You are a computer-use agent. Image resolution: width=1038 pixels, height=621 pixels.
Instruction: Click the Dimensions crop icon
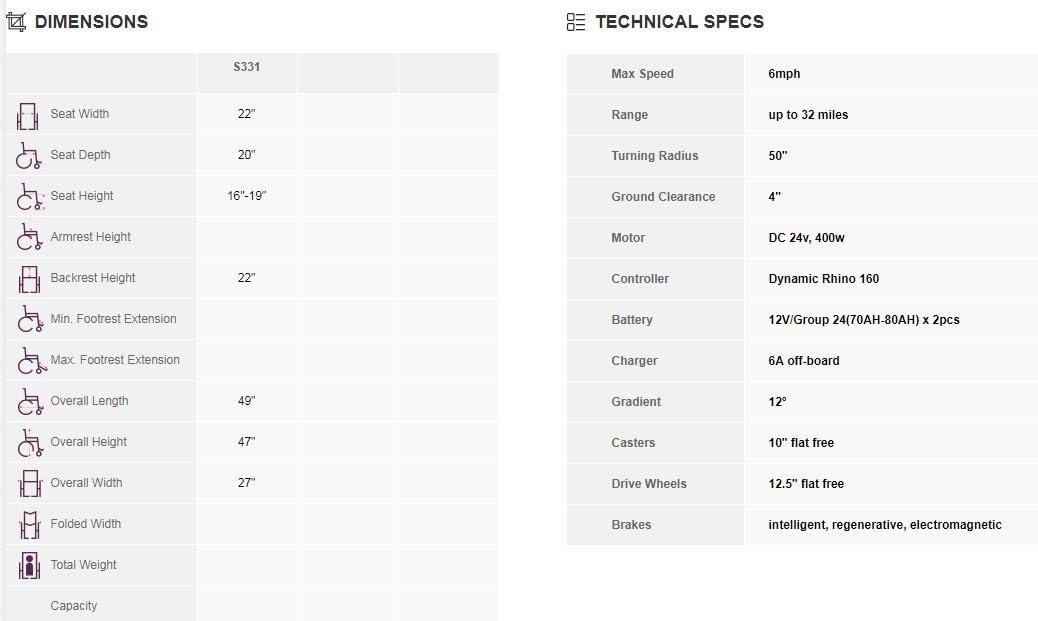16,22
